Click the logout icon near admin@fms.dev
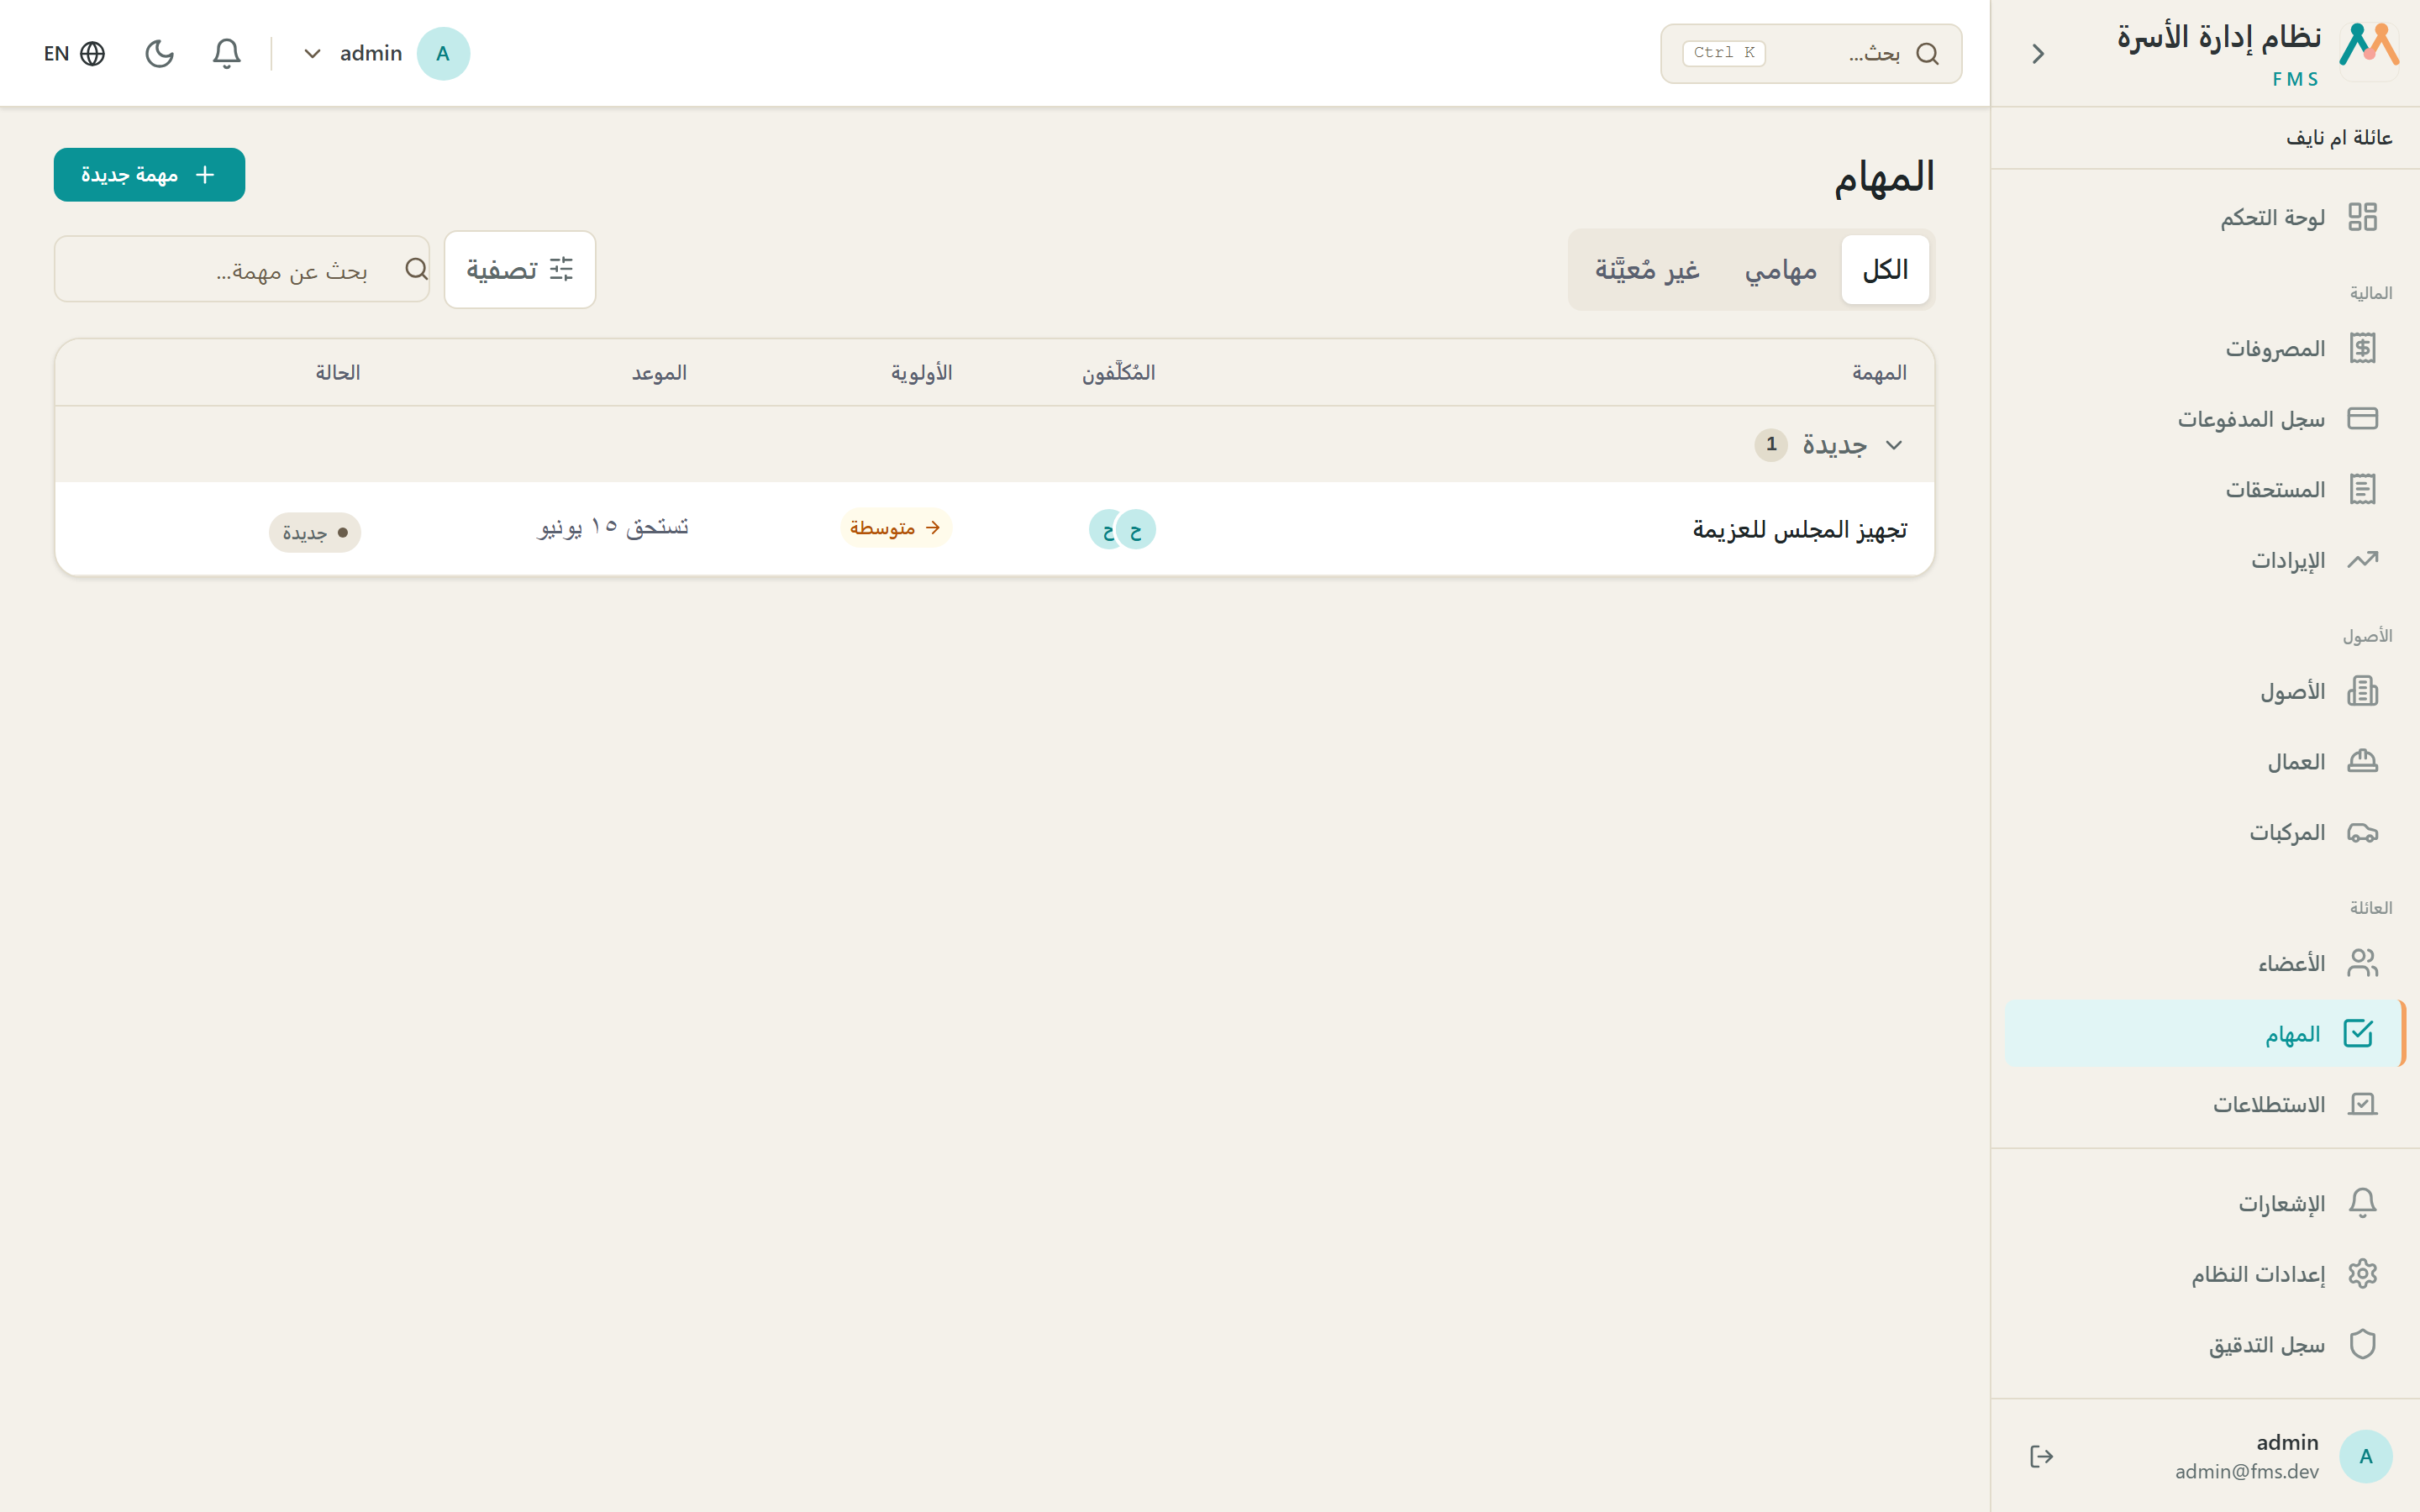This screenshot has width=2420, height=1512. click(2041, 1456)
